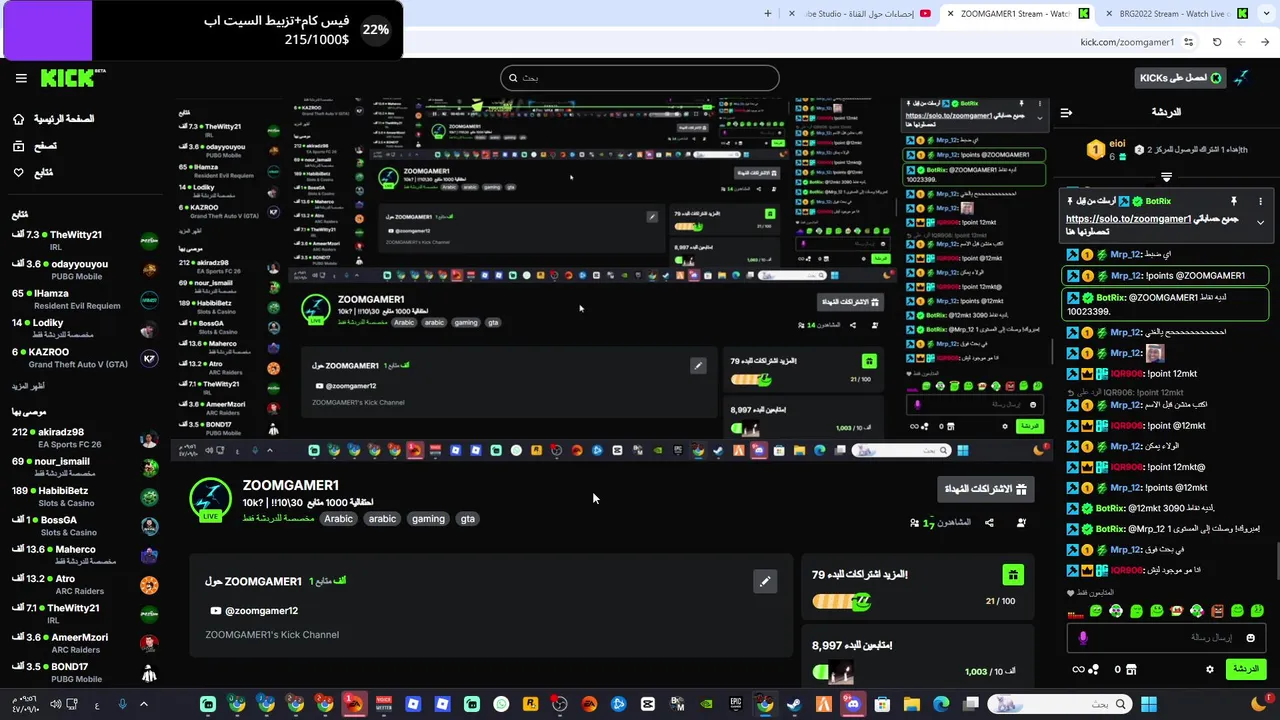The image size is (1280, 720).
Task: Open chat settings gear icon
Action: point(1209,669)
